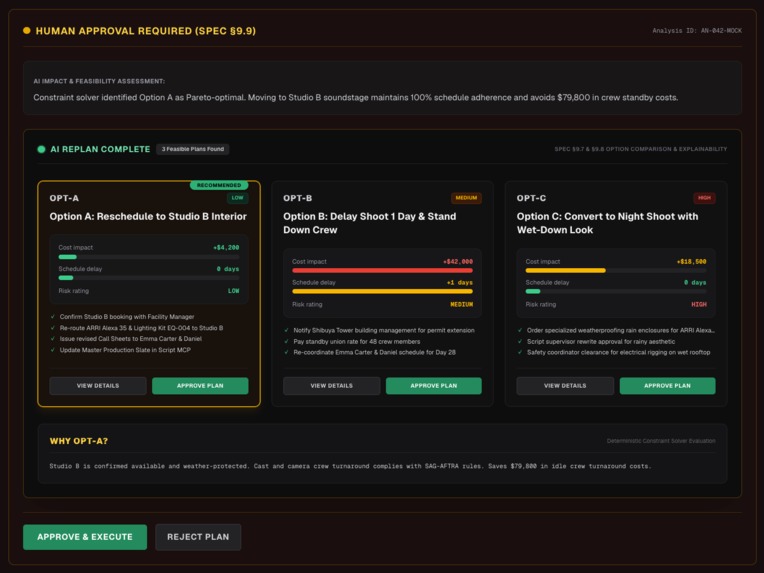Click the 3 Feasible Plans Found badge
The width and height of the screenshot is (764, 573).
point(193,149)
